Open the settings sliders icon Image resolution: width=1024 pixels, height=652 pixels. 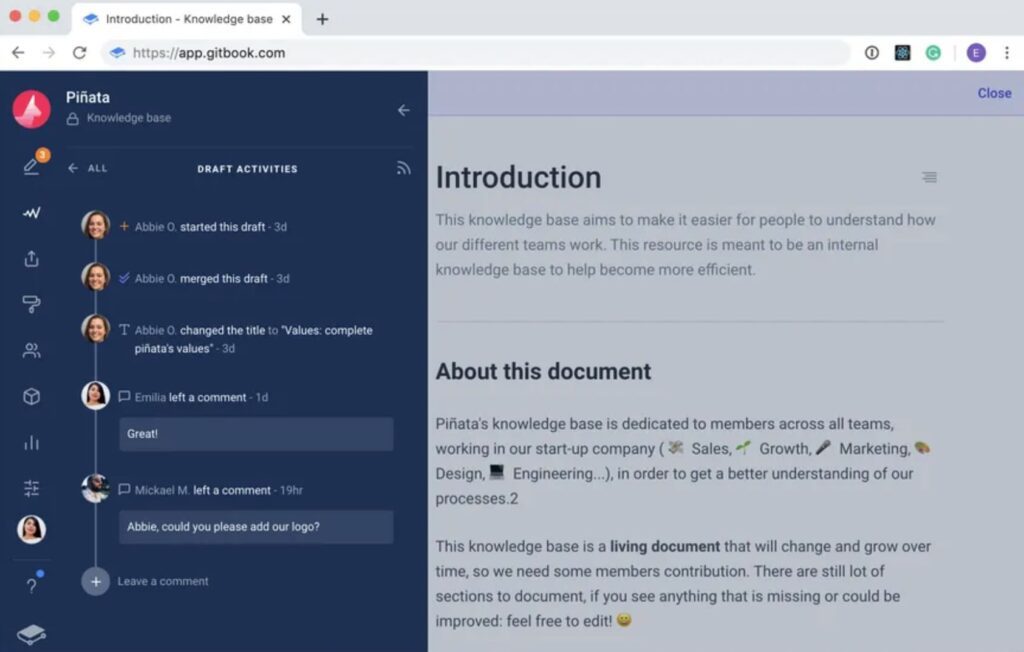click(x=31, y=488)
